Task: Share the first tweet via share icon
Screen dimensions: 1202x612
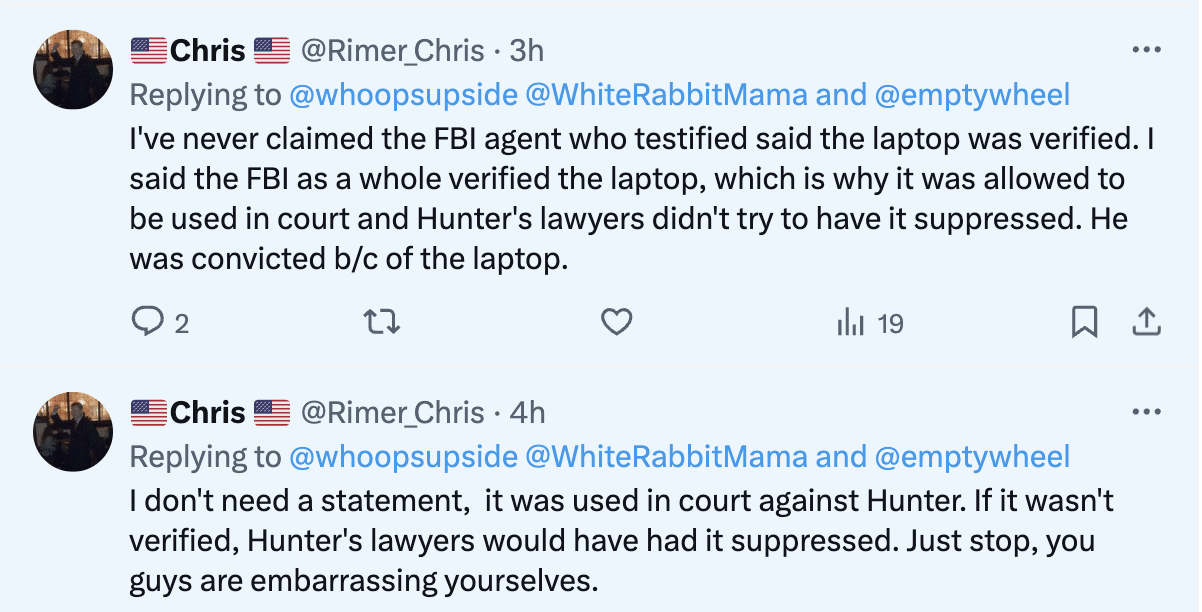Action: [x=1146, y=322]
